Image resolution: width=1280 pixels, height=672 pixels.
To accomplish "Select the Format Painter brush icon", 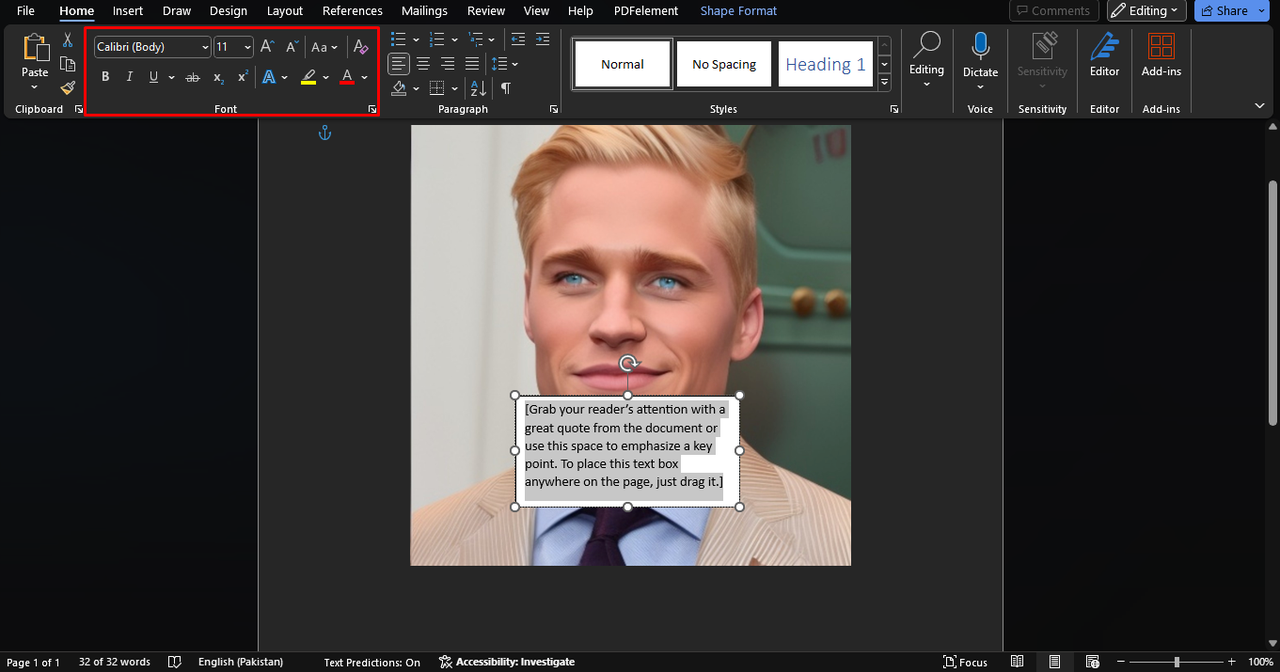I will pos(68,87).
